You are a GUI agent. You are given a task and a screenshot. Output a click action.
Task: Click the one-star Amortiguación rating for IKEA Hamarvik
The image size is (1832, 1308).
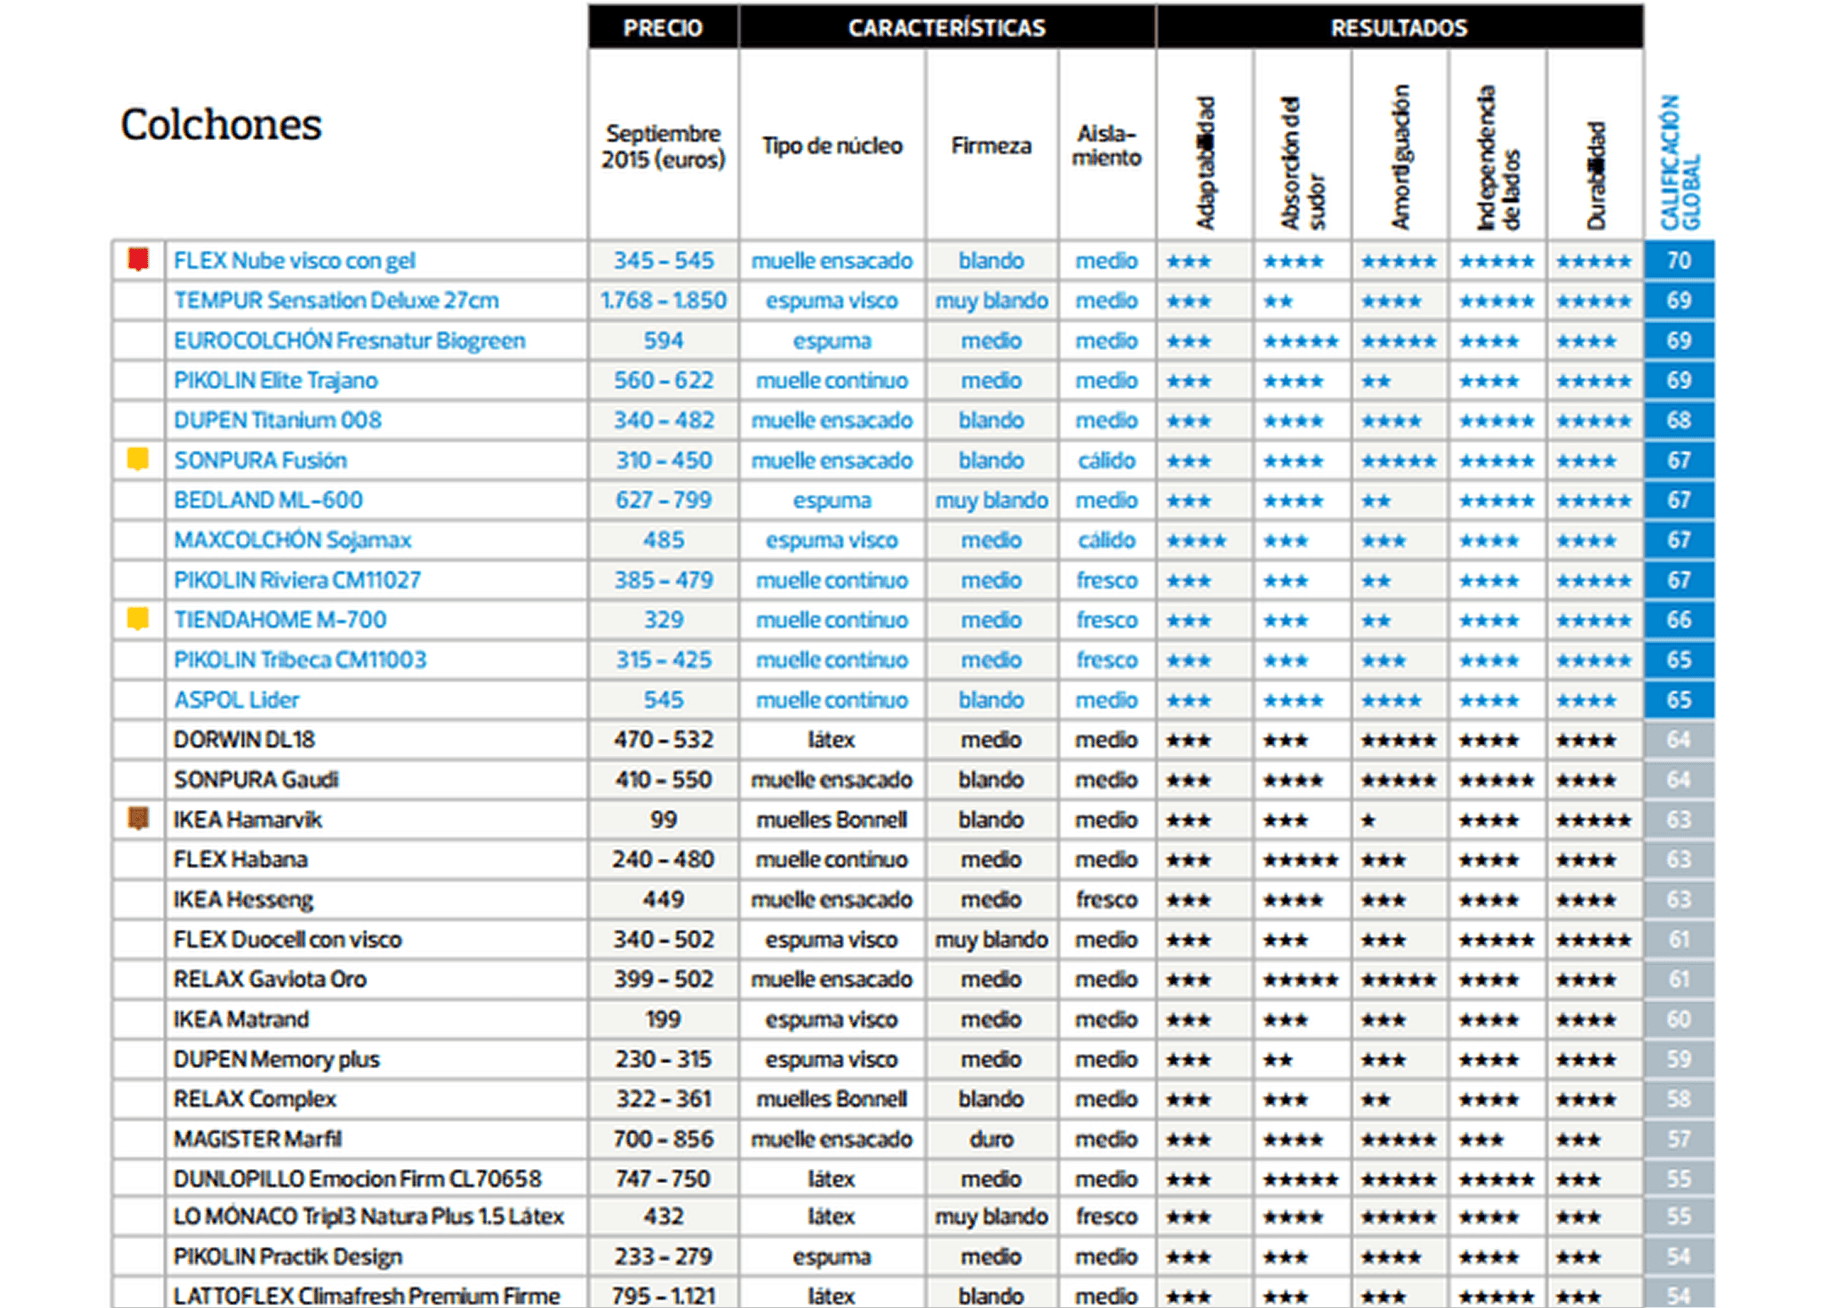coord(1368,820)
